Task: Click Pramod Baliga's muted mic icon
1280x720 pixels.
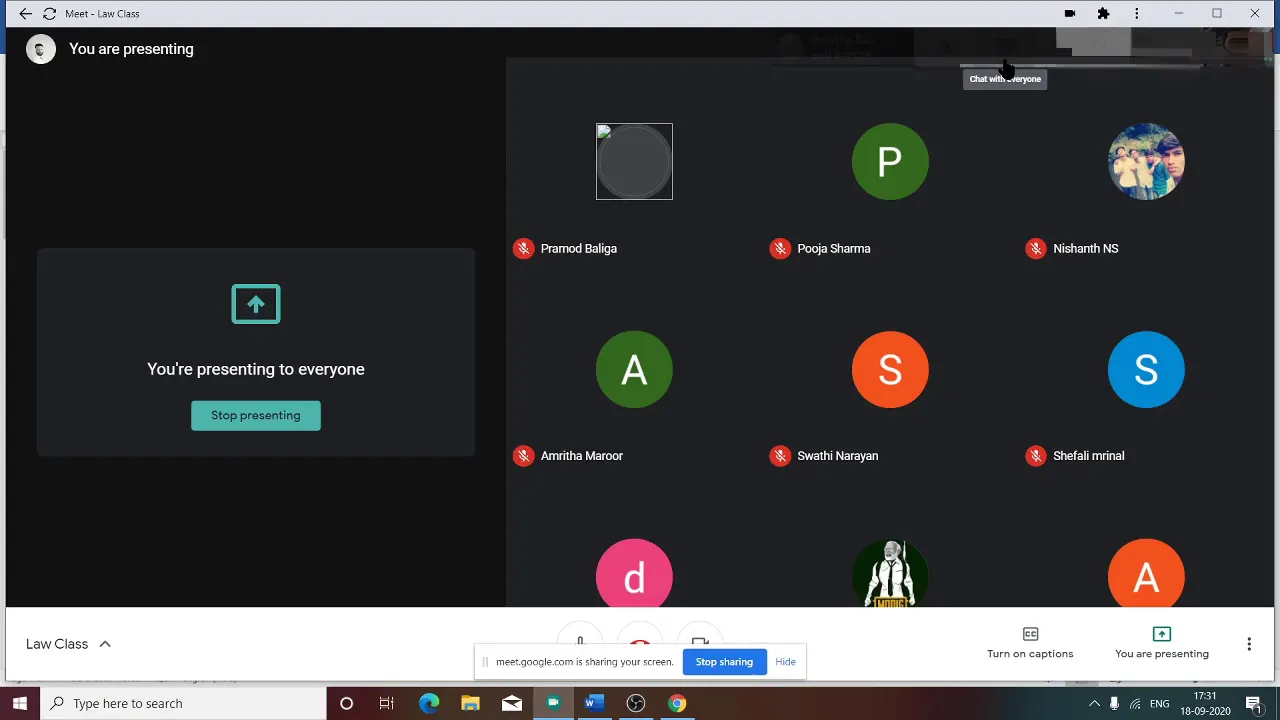Action: point(523,249)
